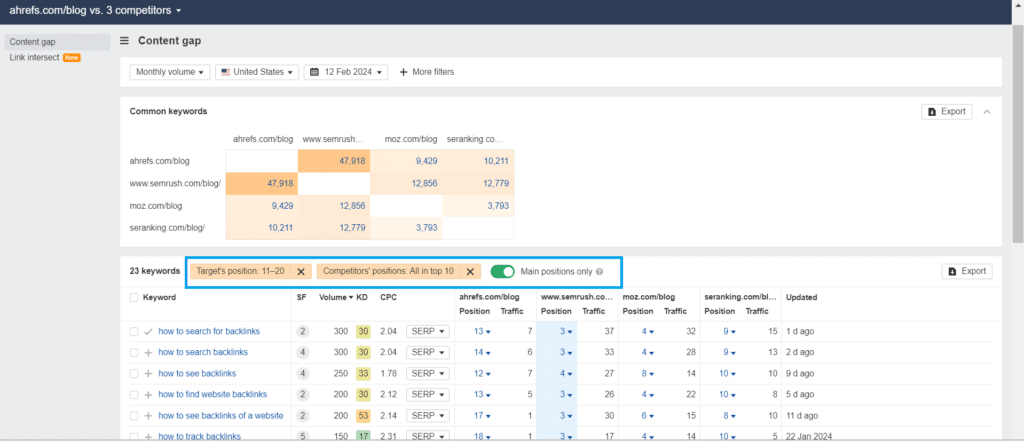
Task: Click the green KD badge 17
Action: (363, 436)
